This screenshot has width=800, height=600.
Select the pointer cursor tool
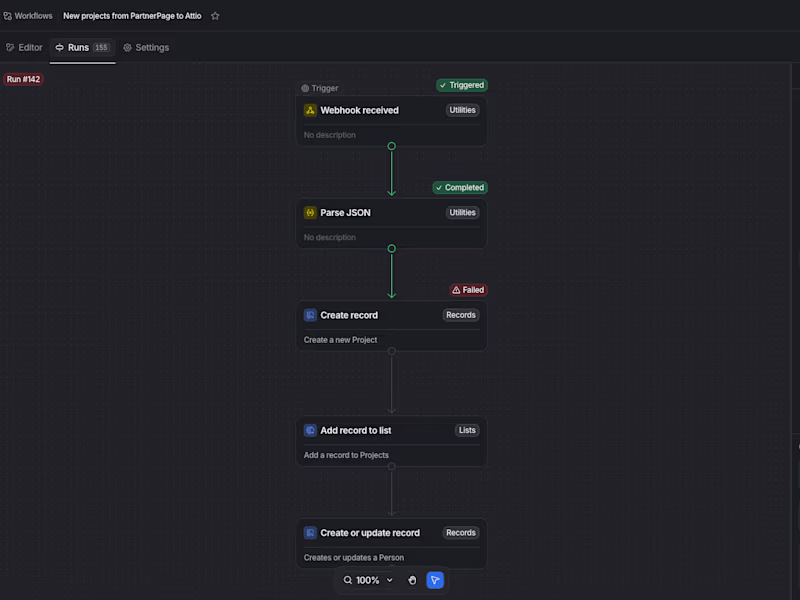[435, 580]
